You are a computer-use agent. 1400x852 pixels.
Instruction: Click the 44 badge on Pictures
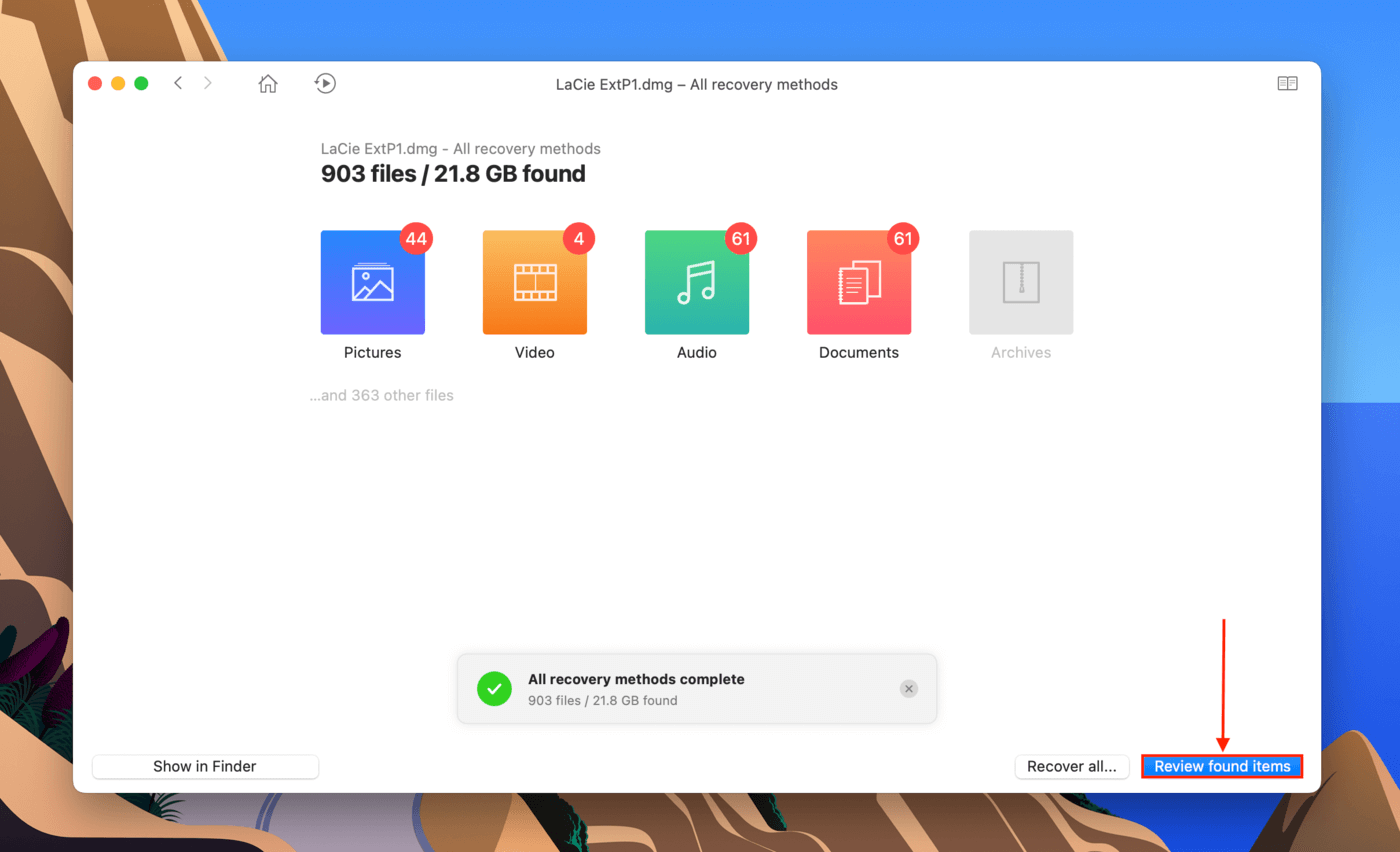[x=416, y=239]
